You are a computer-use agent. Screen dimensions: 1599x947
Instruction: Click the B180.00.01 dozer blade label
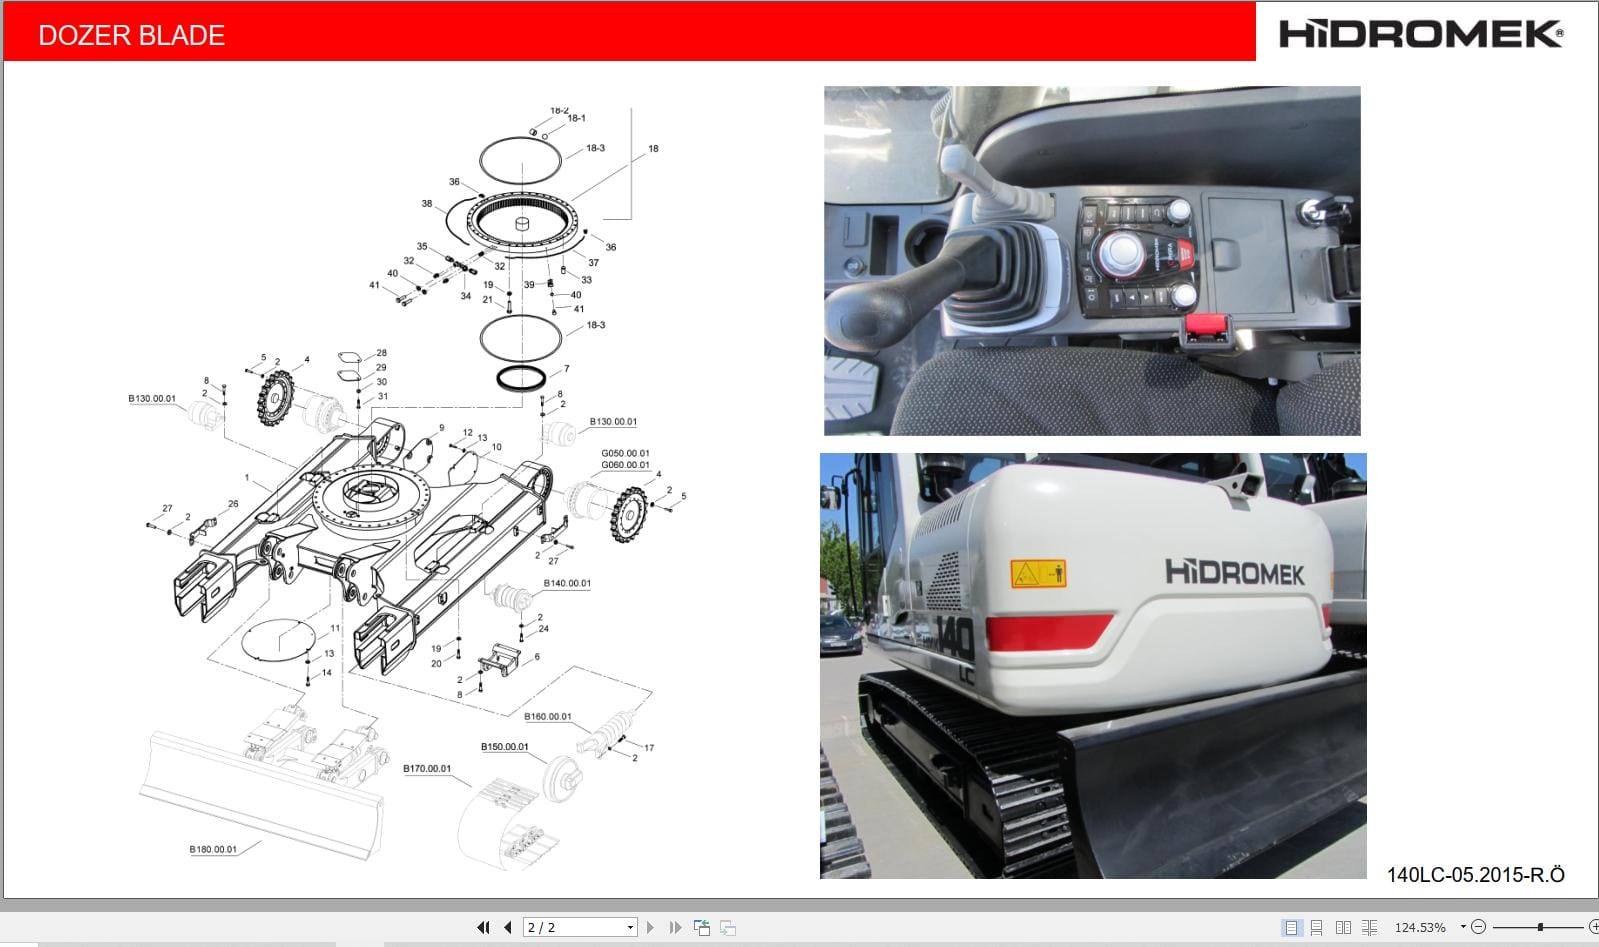213,850
